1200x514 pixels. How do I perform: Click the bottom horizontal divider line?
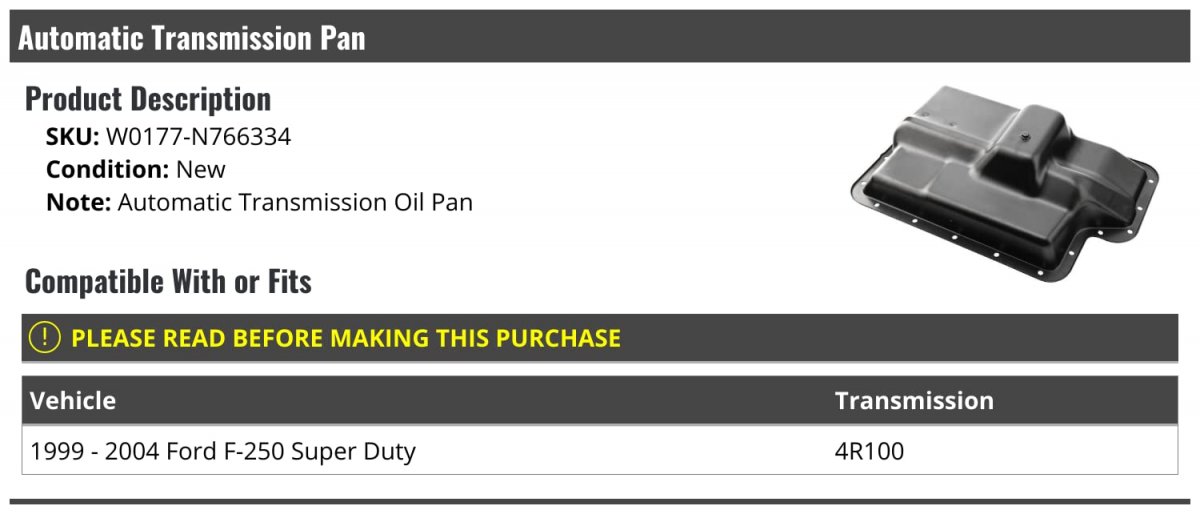click(x=600, y=501)
